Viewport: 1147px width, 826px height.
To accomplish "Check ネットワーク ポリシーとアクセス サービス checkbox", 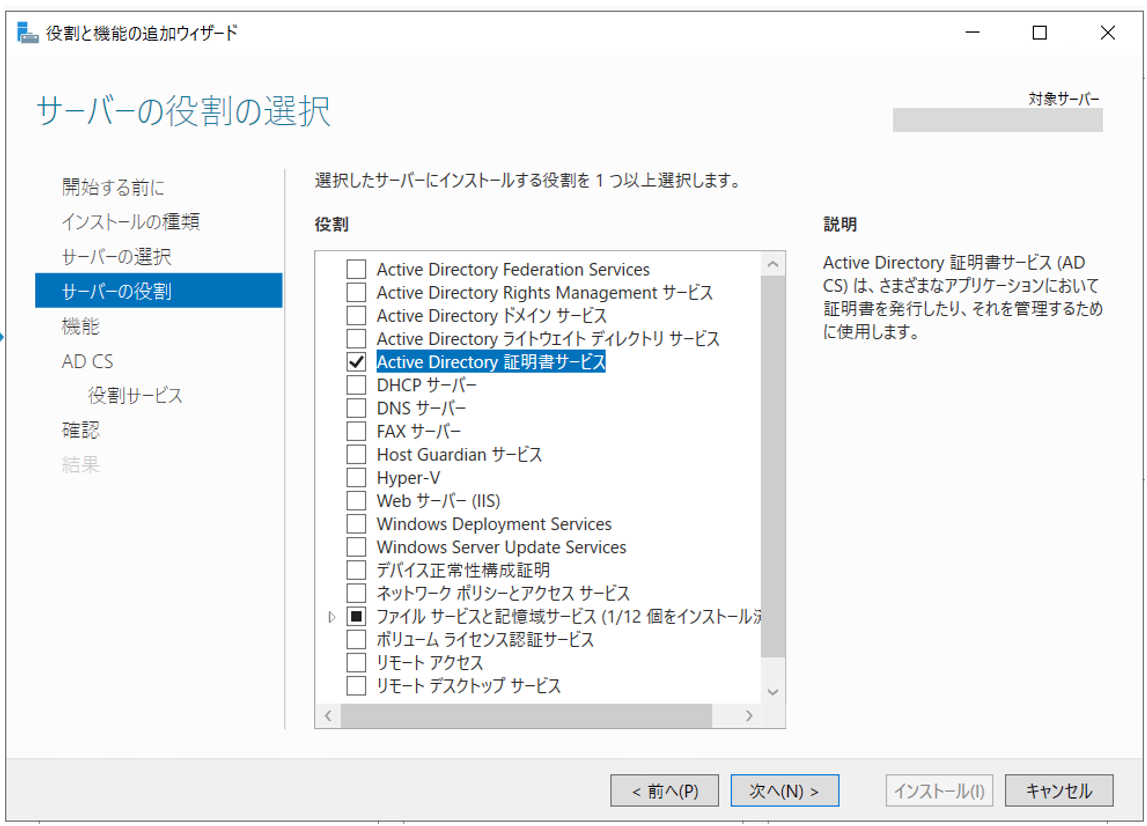I will (356, 593).
